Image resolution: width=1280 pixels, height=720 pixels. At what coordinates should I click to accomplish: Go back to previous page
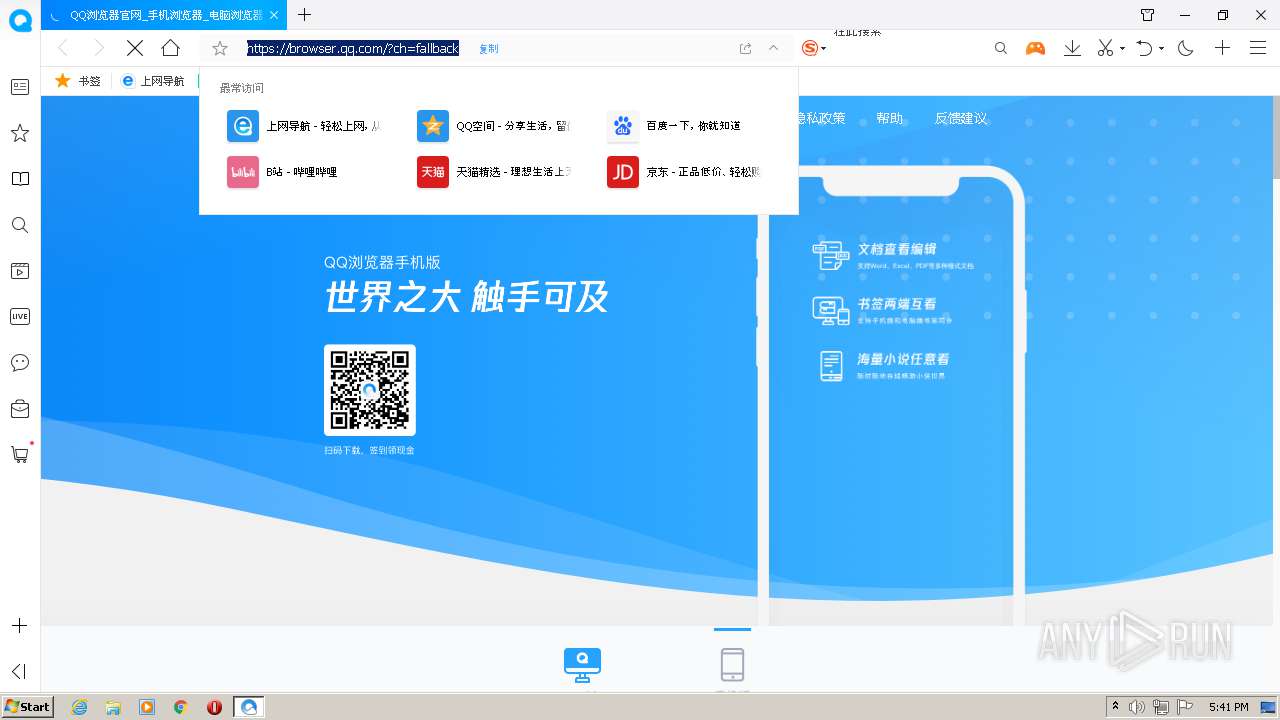click(63, 48)
